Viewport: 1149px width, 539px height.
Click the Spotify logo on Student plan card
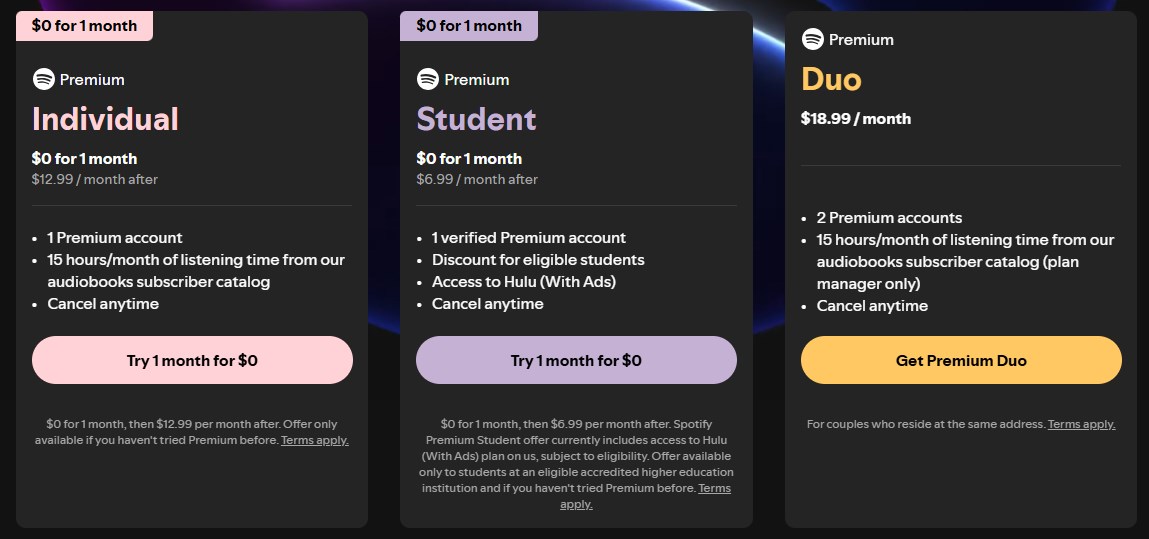[428, 79]
